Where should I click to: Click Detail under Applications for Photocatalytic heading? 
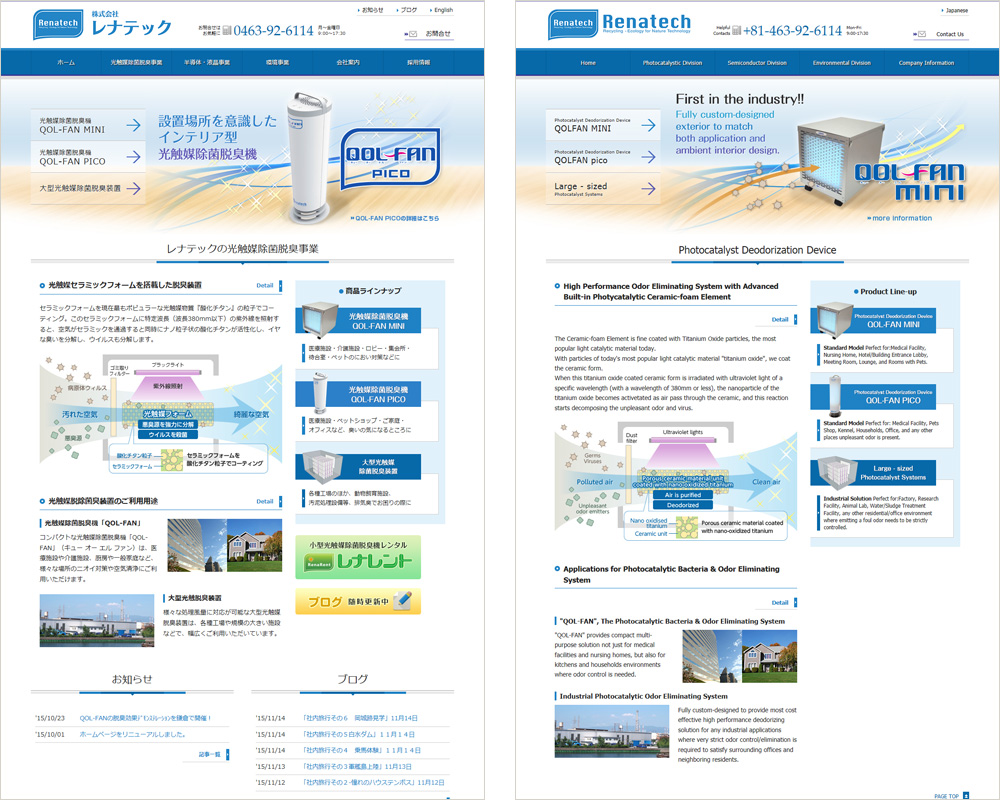click(x=783, y=602)
